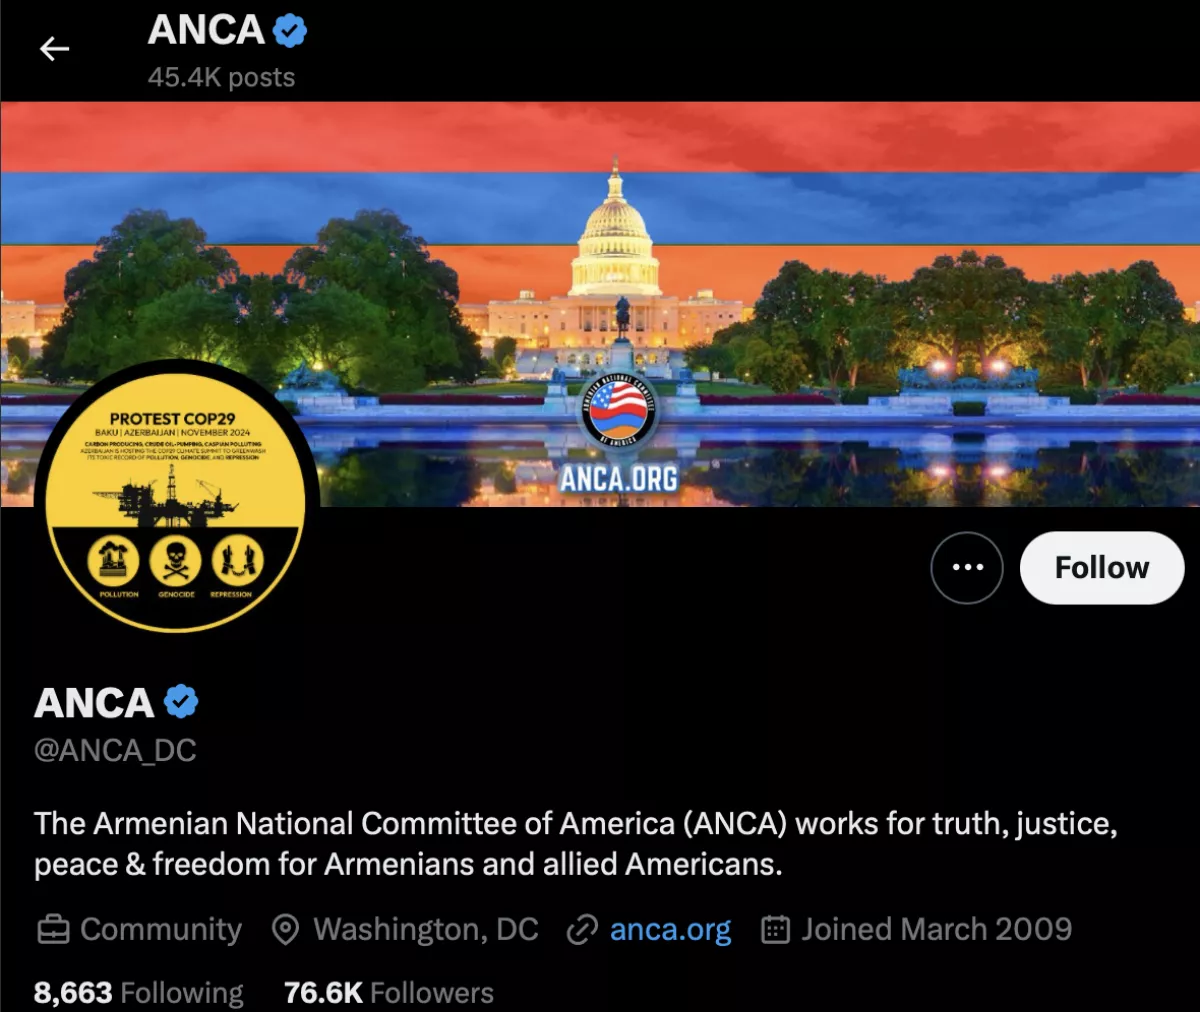Open the three-dots more options menu
Viewport: 1200px width, 1012px height.
(x=967, y=568)
